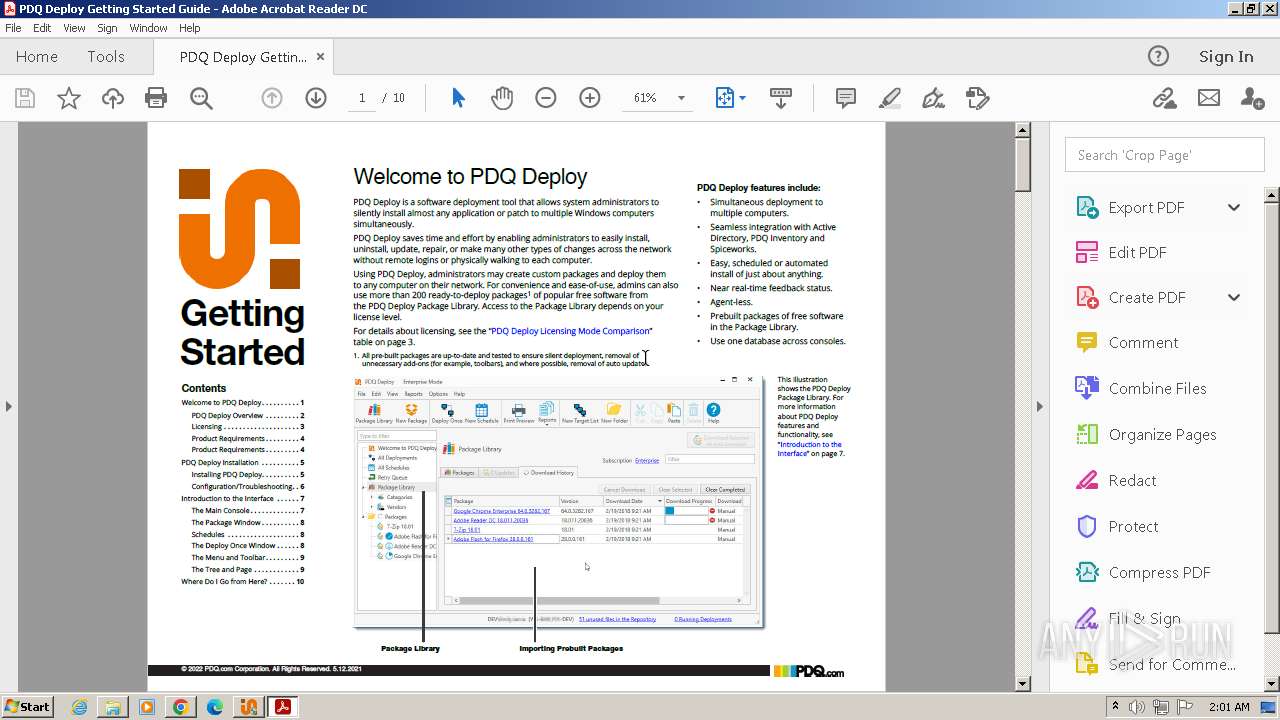Switch to the Tools tab
The image size is (1280, 720).
(x=106, y=56)
